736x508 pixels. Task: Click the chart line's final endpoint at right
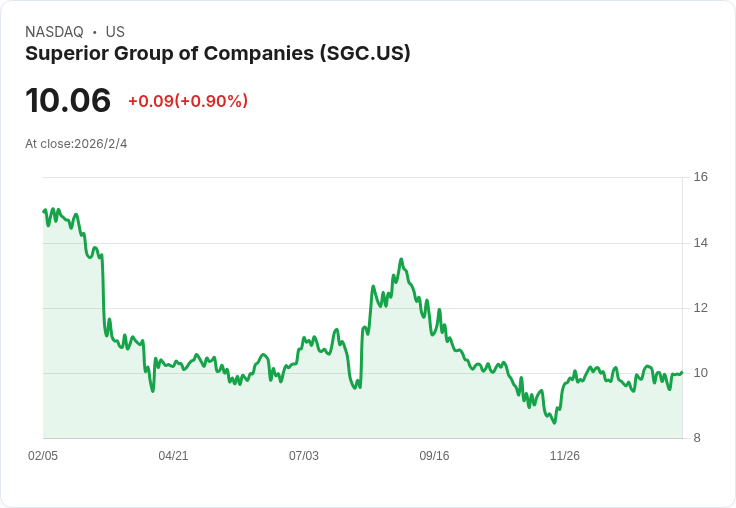[682, 372]
